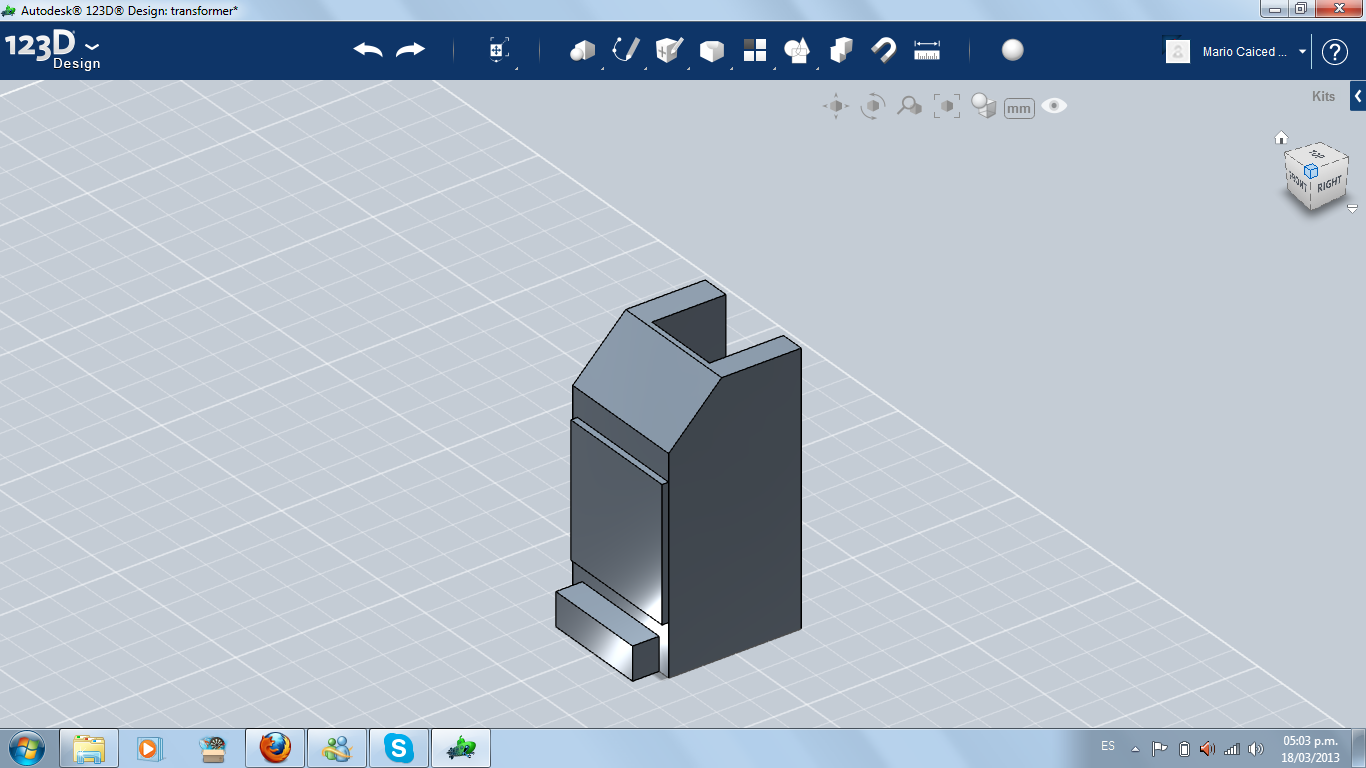The height and width of the screenshot is (768, 1366).
Task: Open the Help question mark
Action: (x=1335, y=52)
